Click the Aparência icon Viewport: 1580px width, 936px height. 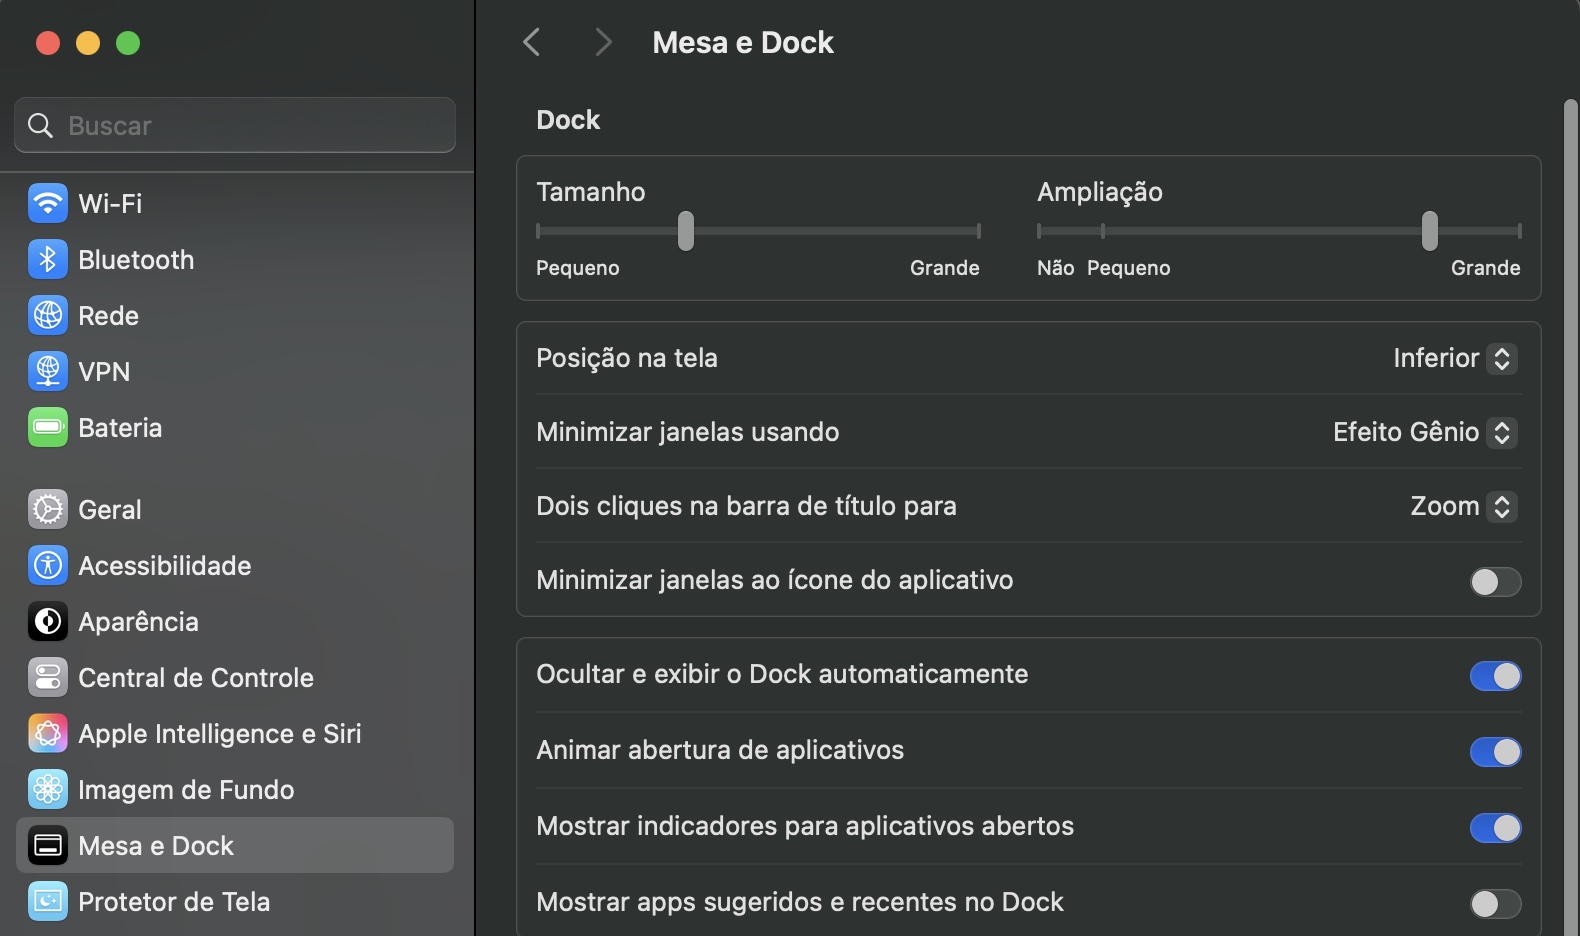click(48, 622)
